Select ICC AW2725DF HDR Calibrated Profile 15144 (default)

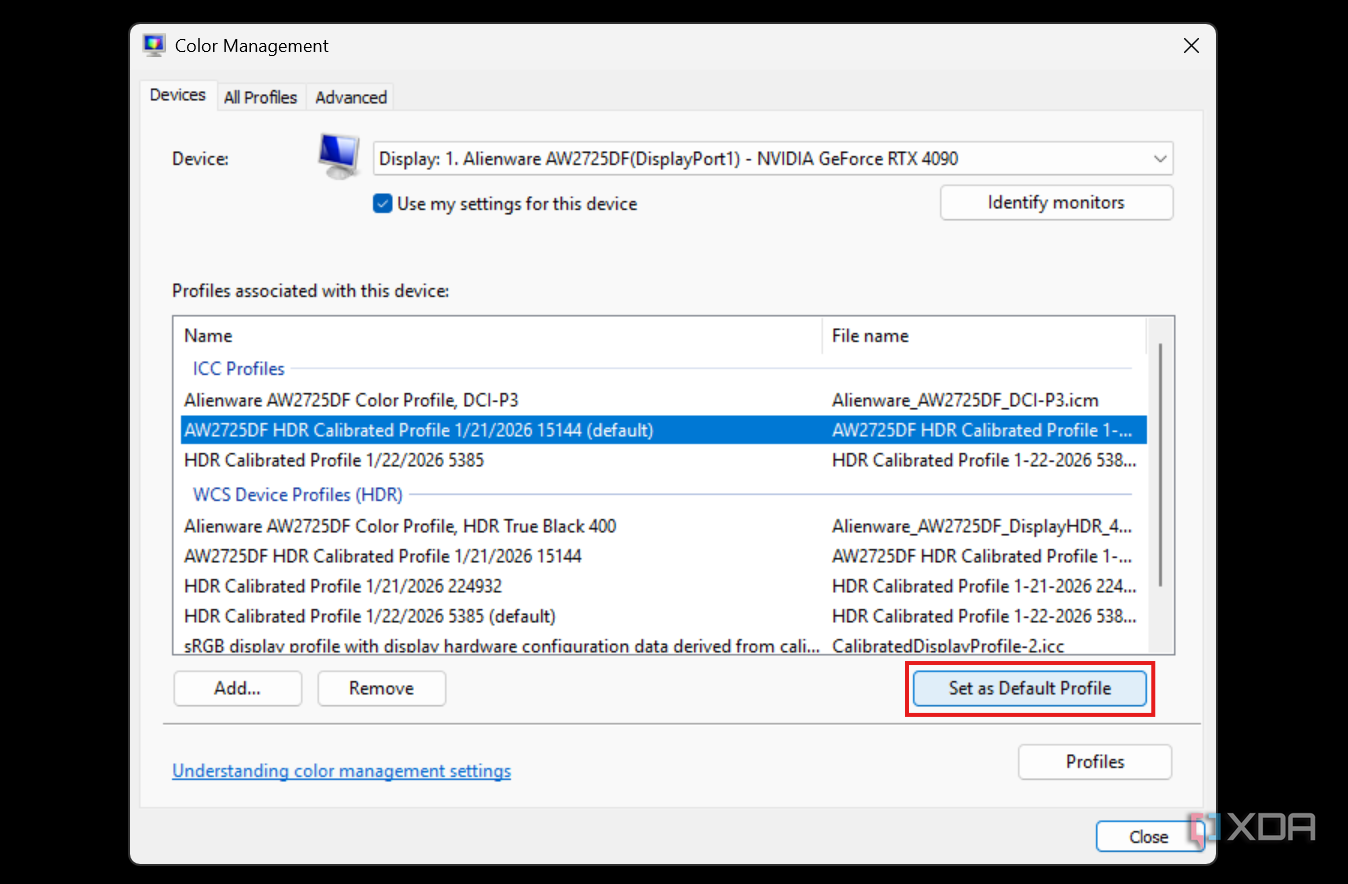coord(663,430)
